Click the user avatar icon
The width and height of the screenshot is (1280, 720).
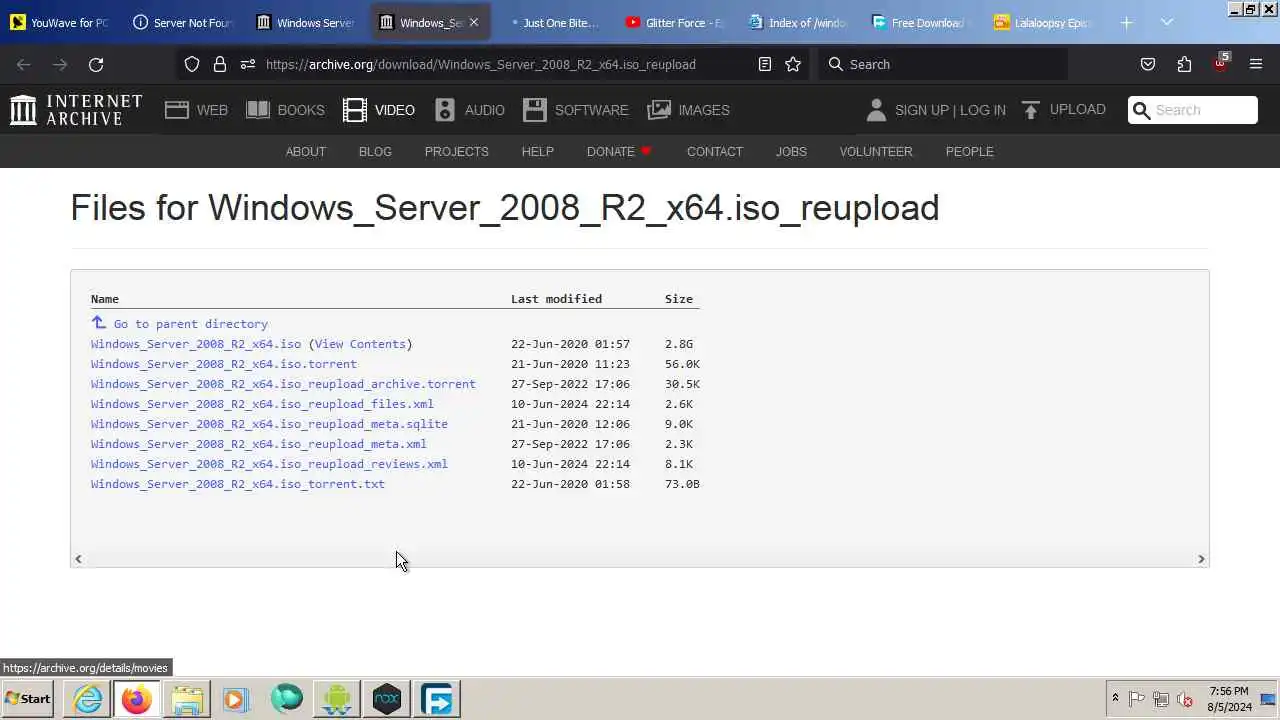click(x=876, y=110)
